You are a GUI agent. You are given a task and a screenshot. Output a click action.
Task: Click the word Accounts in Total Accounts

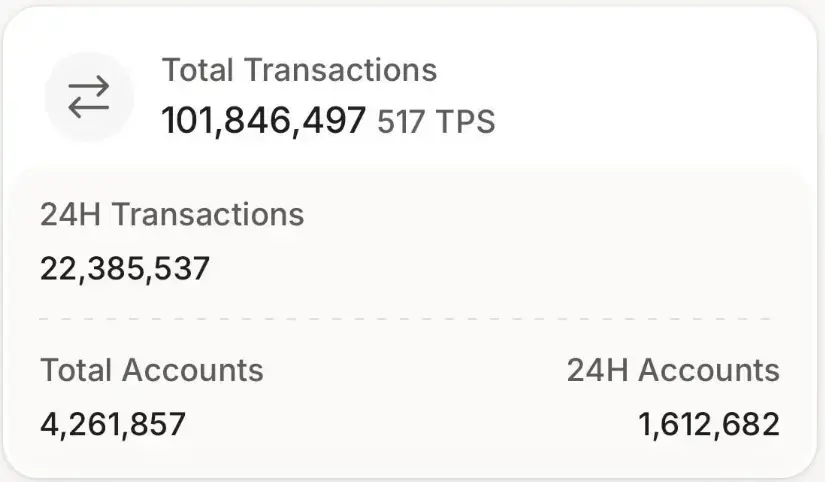click(193, 370)
